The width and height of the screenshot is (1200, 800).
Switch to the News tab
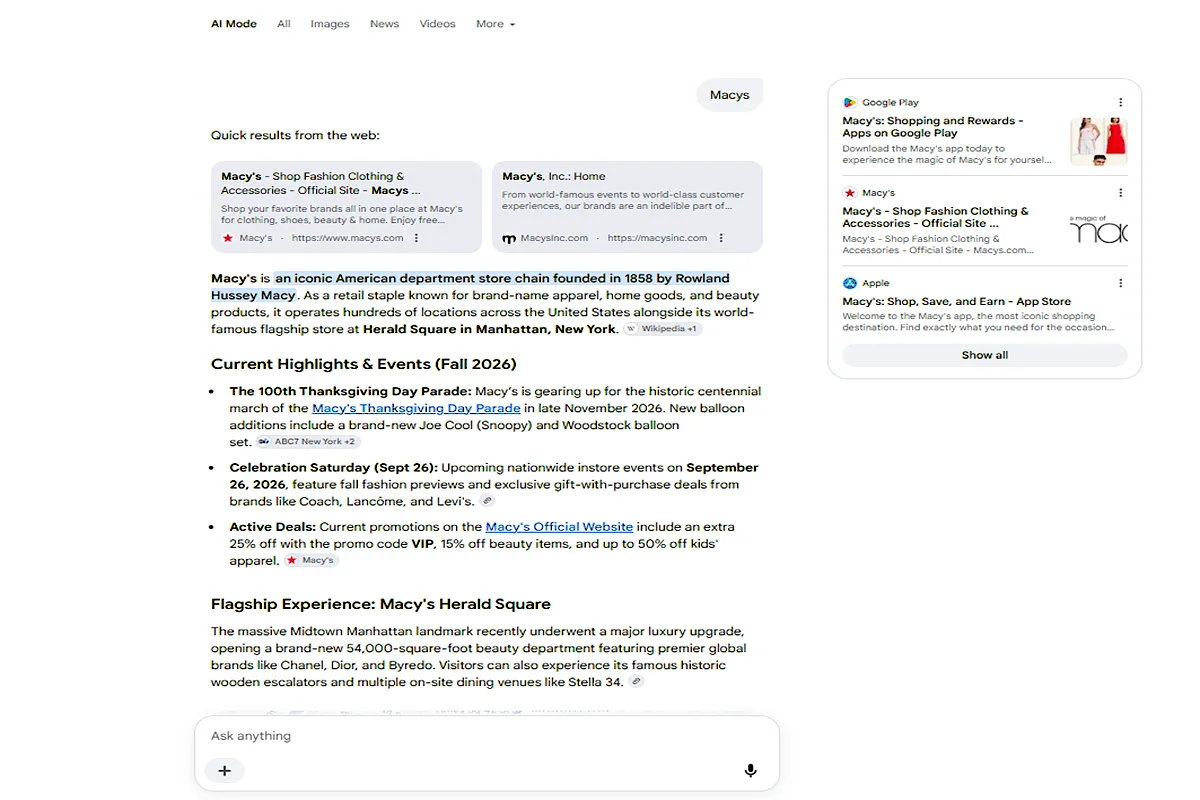tap(384, 24)
